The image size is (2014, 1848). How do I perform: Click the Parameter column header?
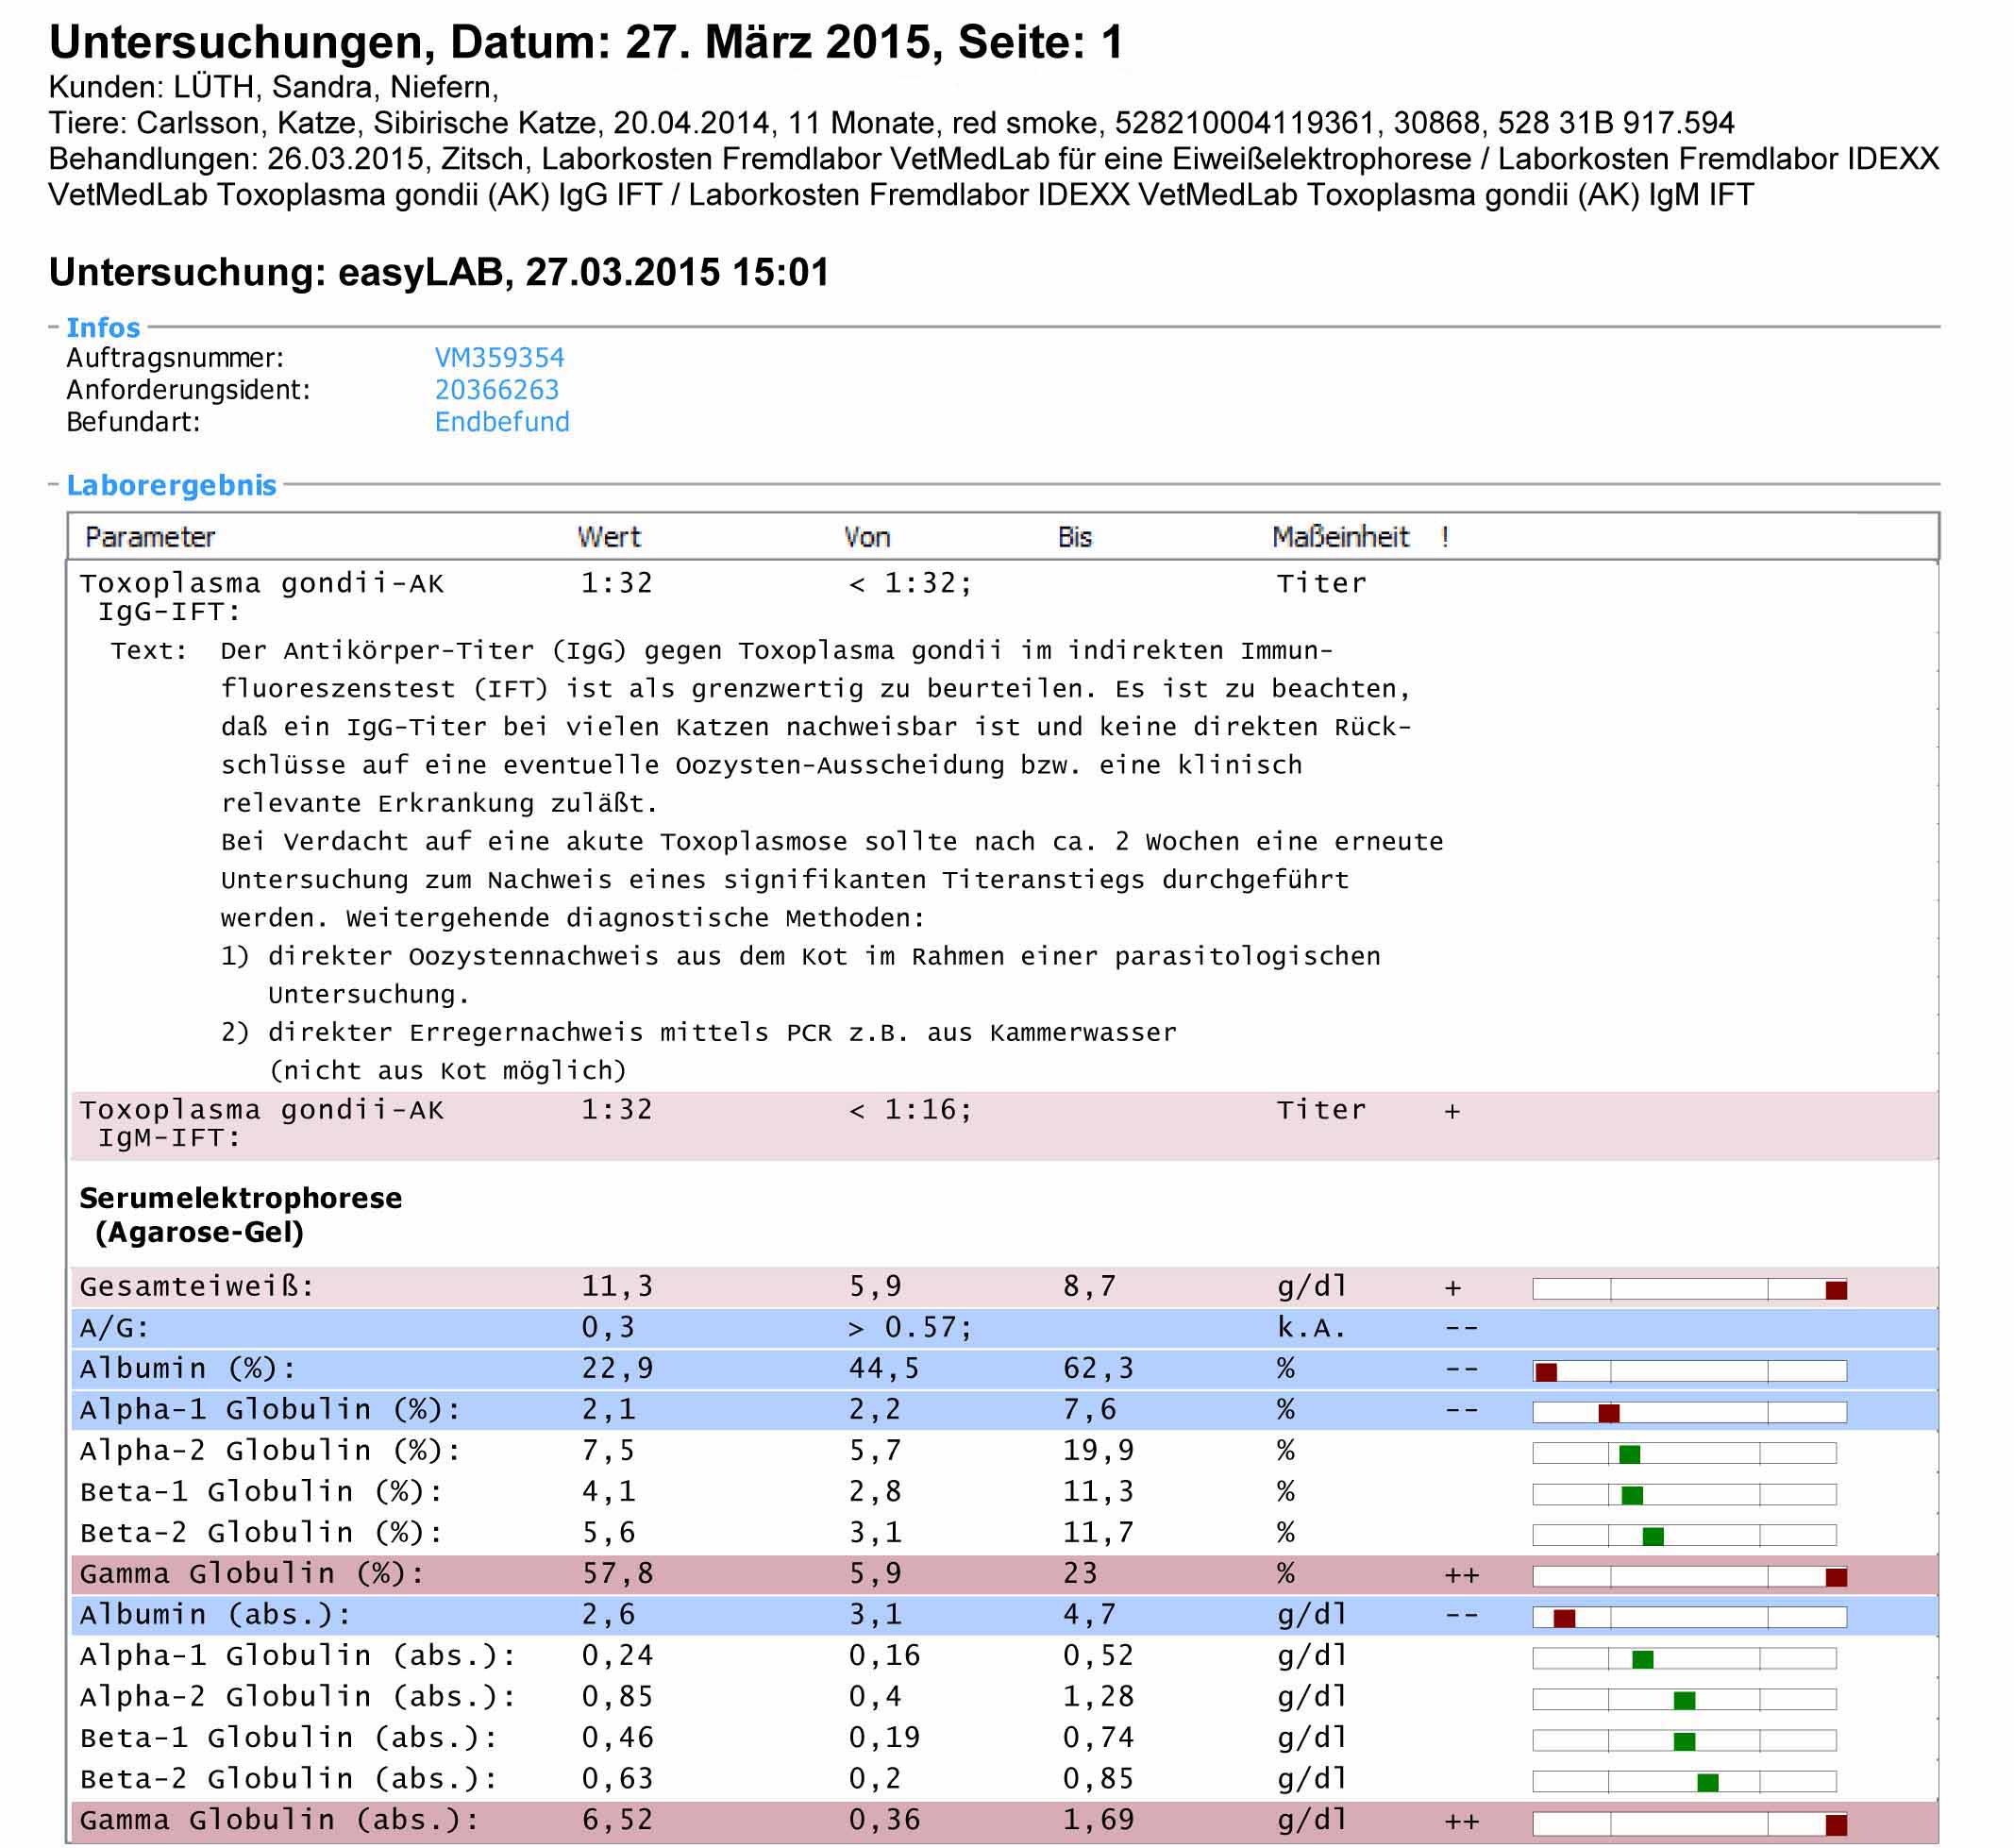(150, 537)
